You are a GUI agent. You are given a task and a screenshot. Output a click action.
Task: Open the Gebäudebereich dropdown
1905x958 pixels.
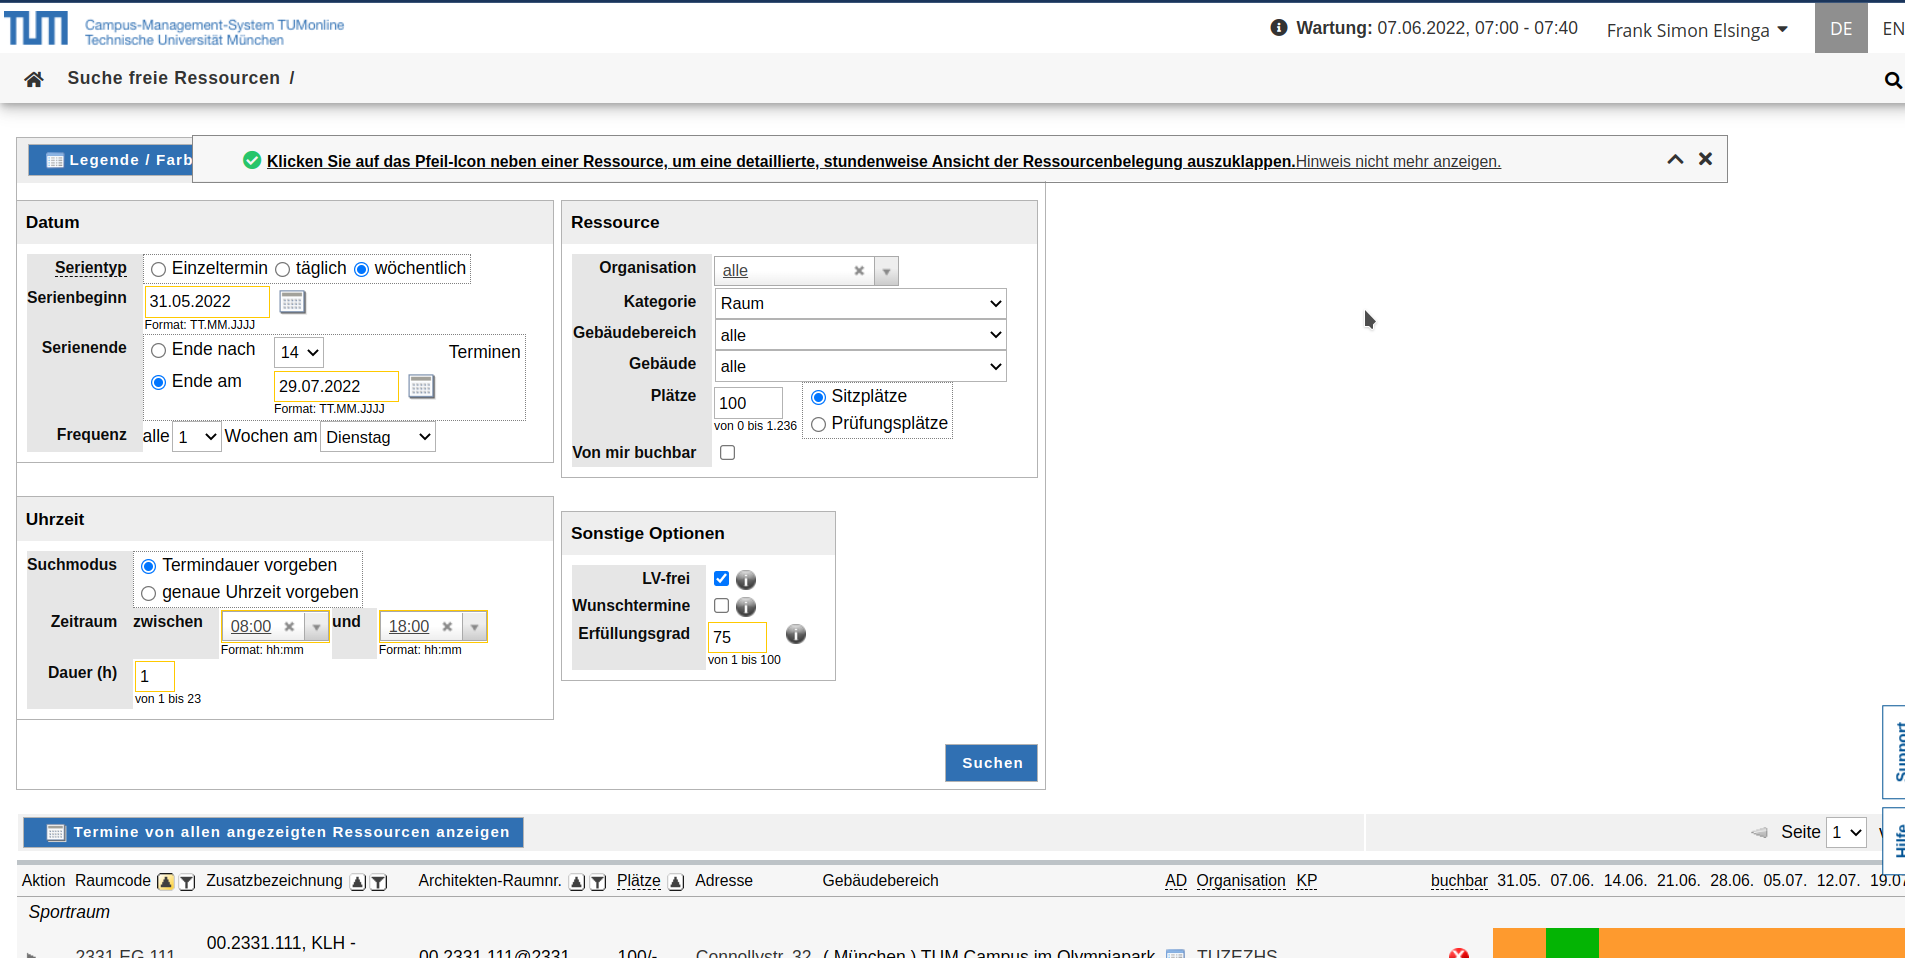pyautogui.click(x=860, y=335)
